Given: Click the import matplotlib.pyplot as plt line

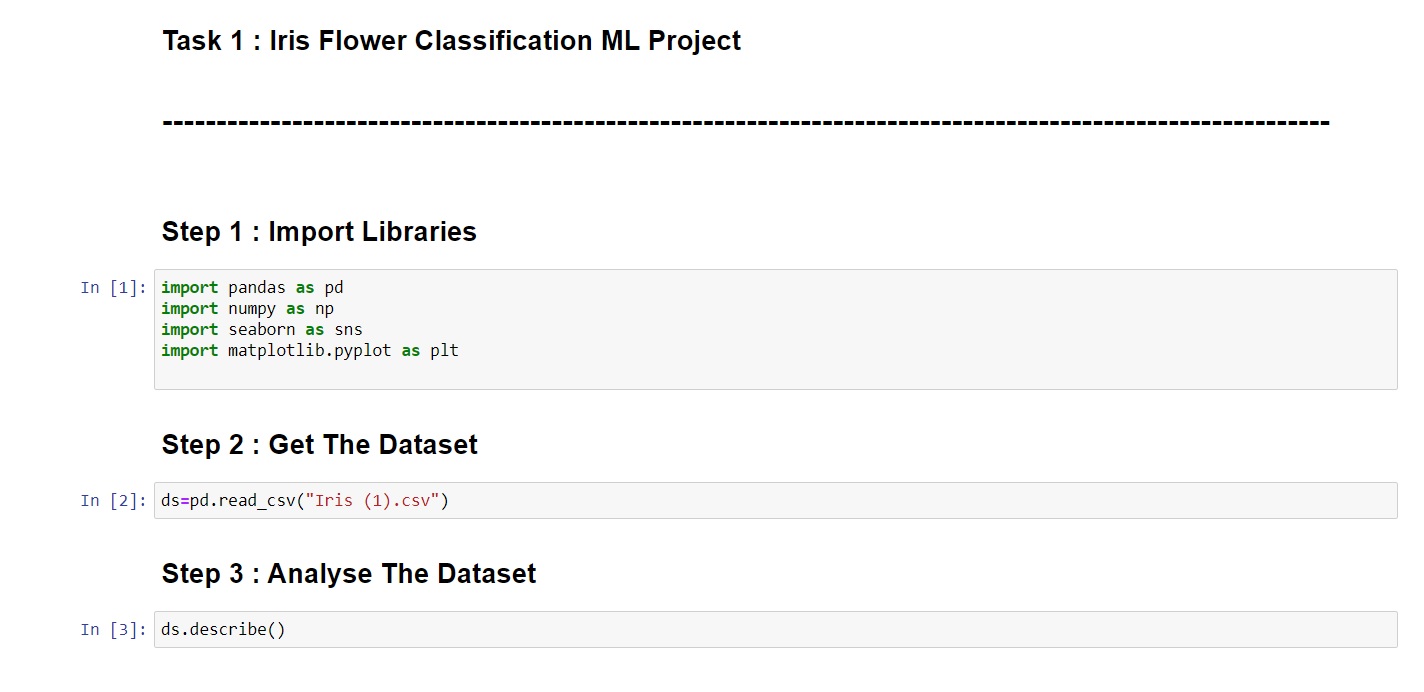Looking at the screenshot, I should [310, 351].
